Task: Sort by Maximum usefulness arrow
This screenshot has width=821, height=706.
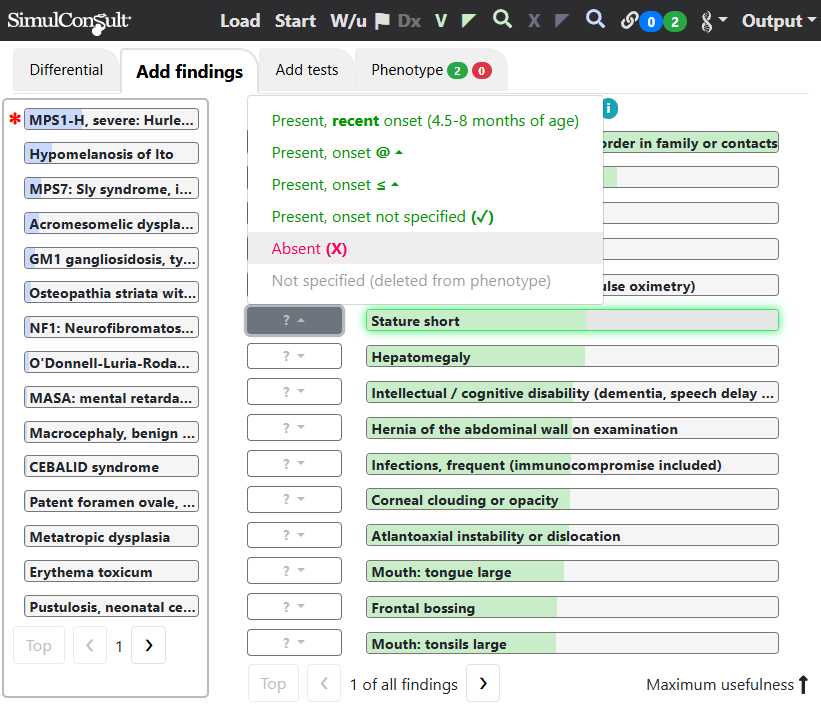Action: 803,684
